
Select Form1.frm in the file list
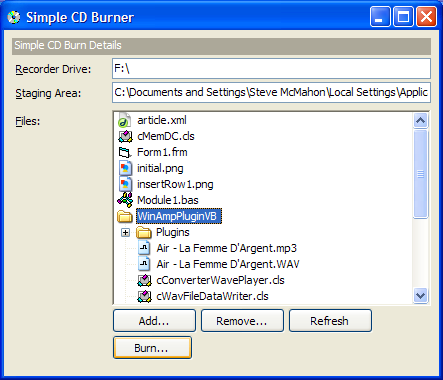(162, 152)
